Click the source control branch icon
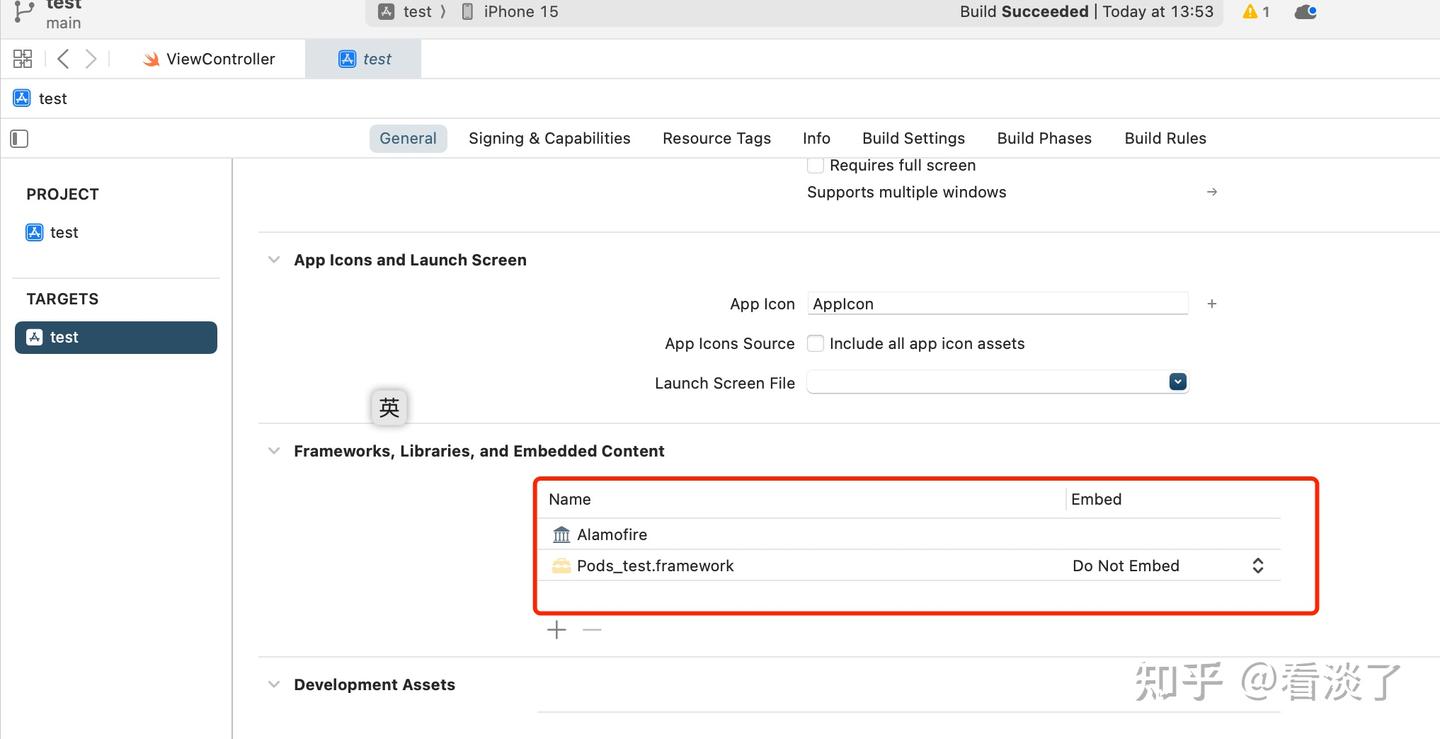 [23, 12]
